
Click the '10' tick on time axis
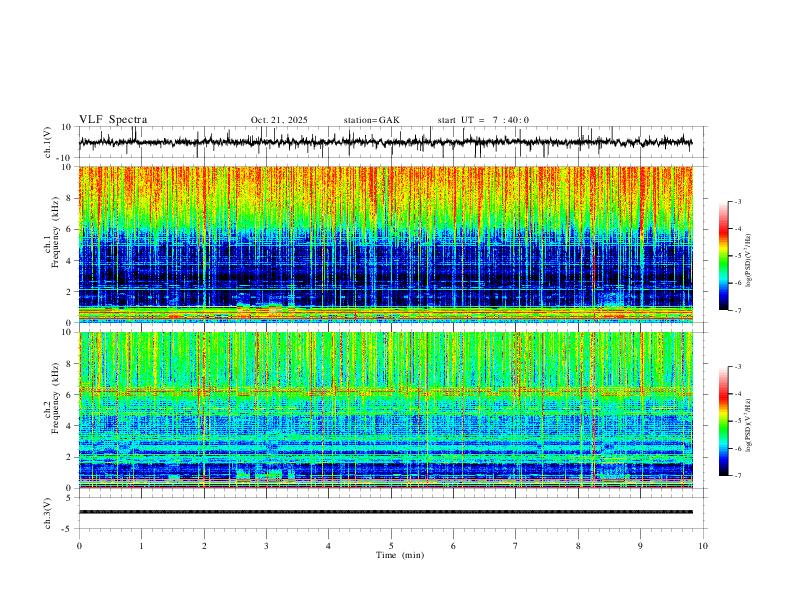point(703,546)
